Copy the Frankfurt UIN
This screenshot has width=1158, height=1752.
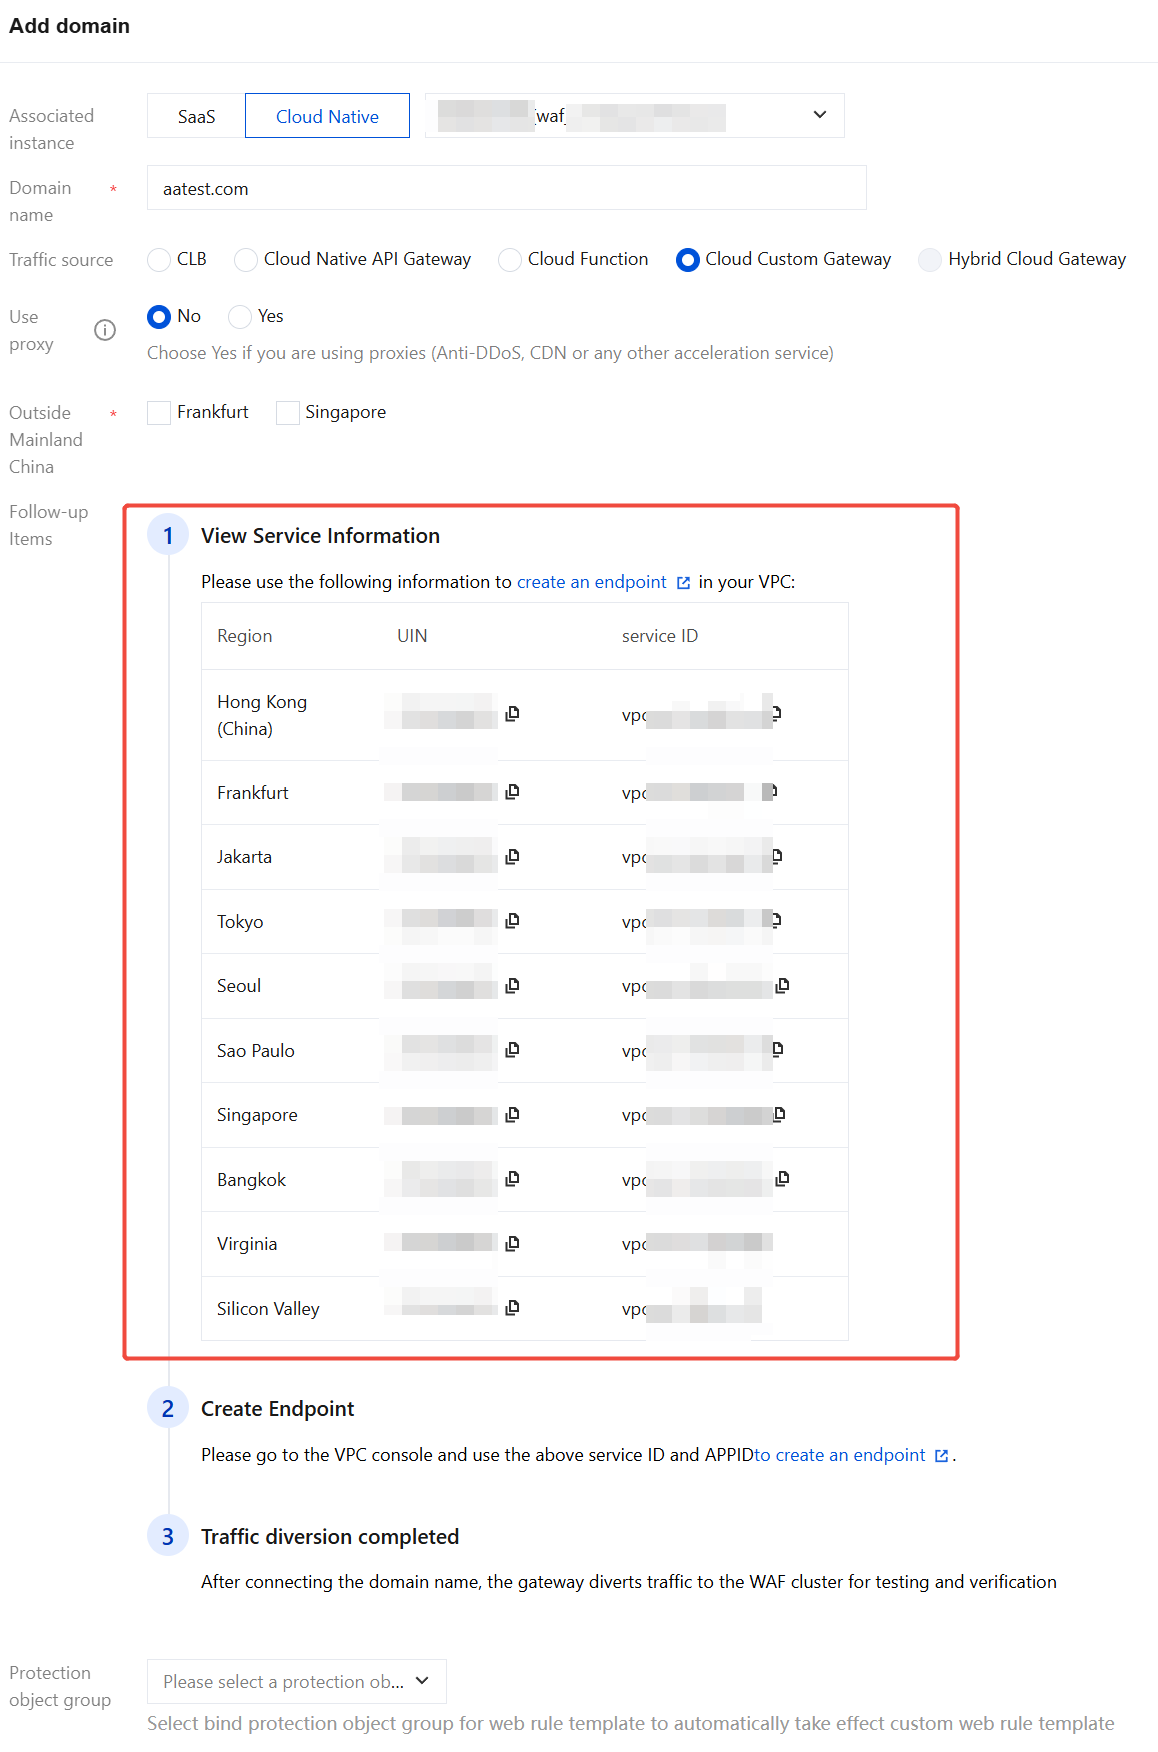(512, 792)
